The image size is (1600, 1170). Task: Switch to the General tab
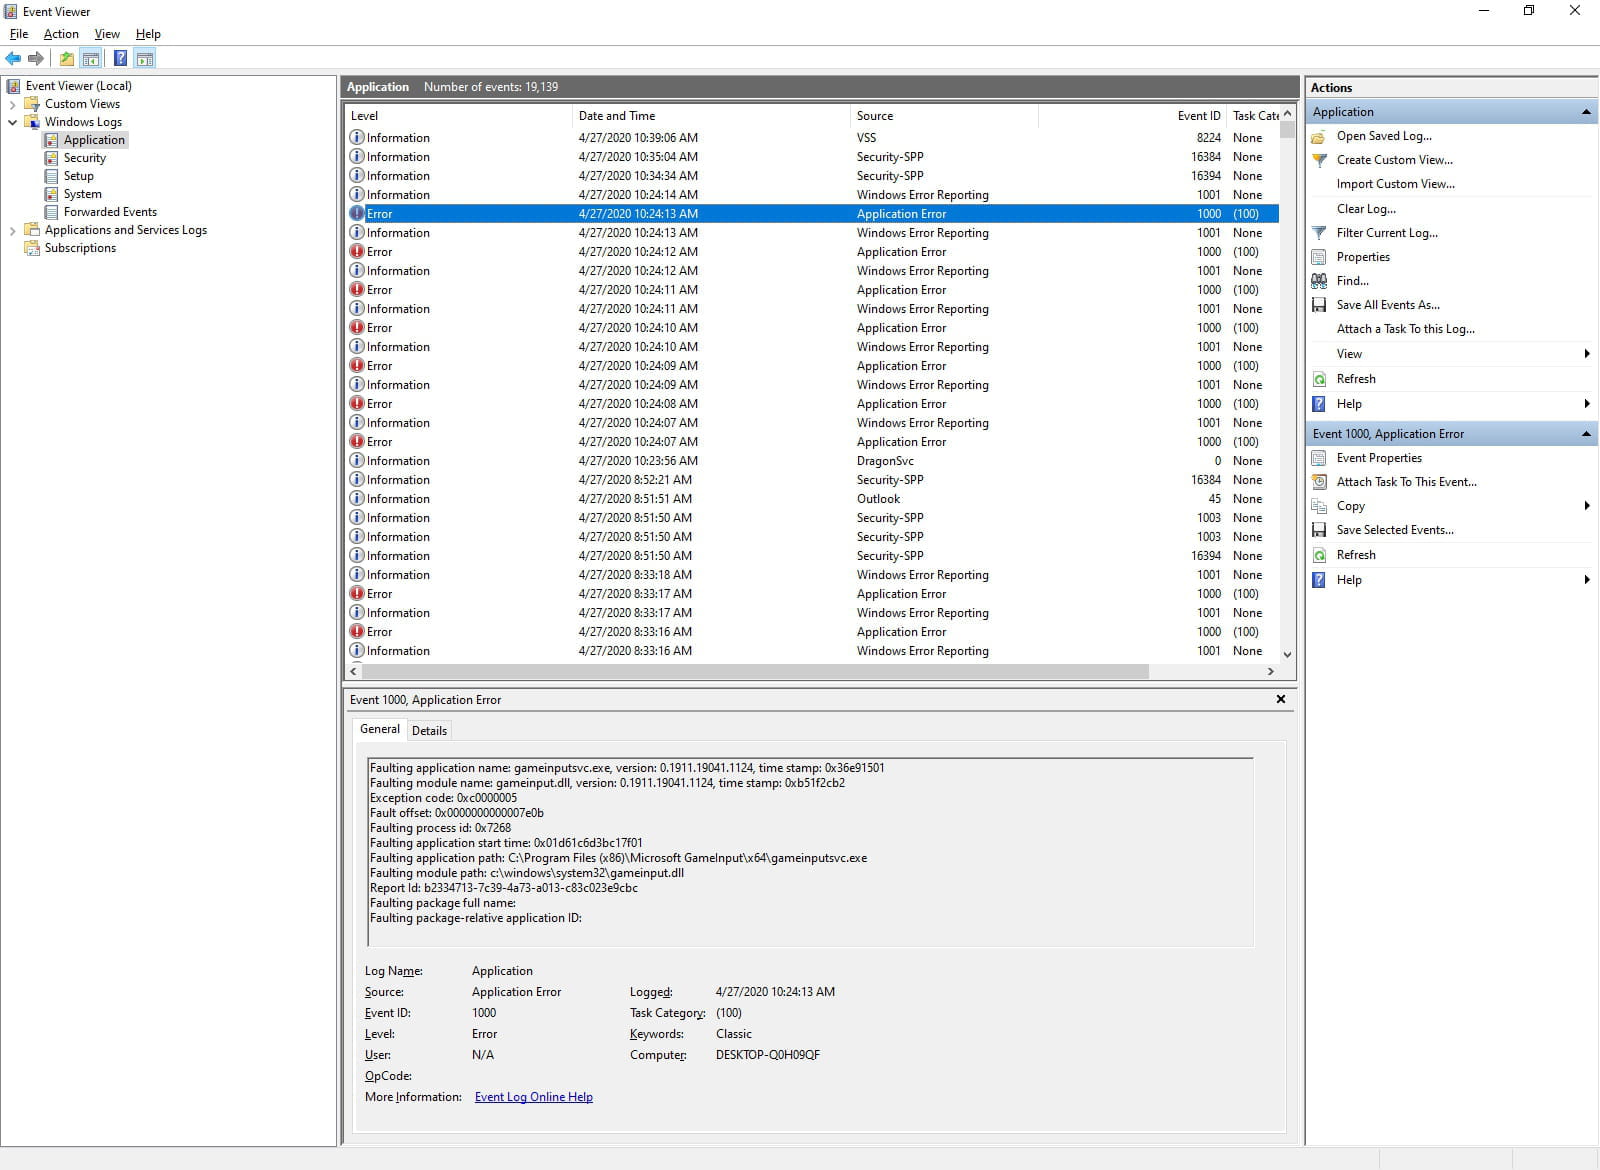[380, 730]
